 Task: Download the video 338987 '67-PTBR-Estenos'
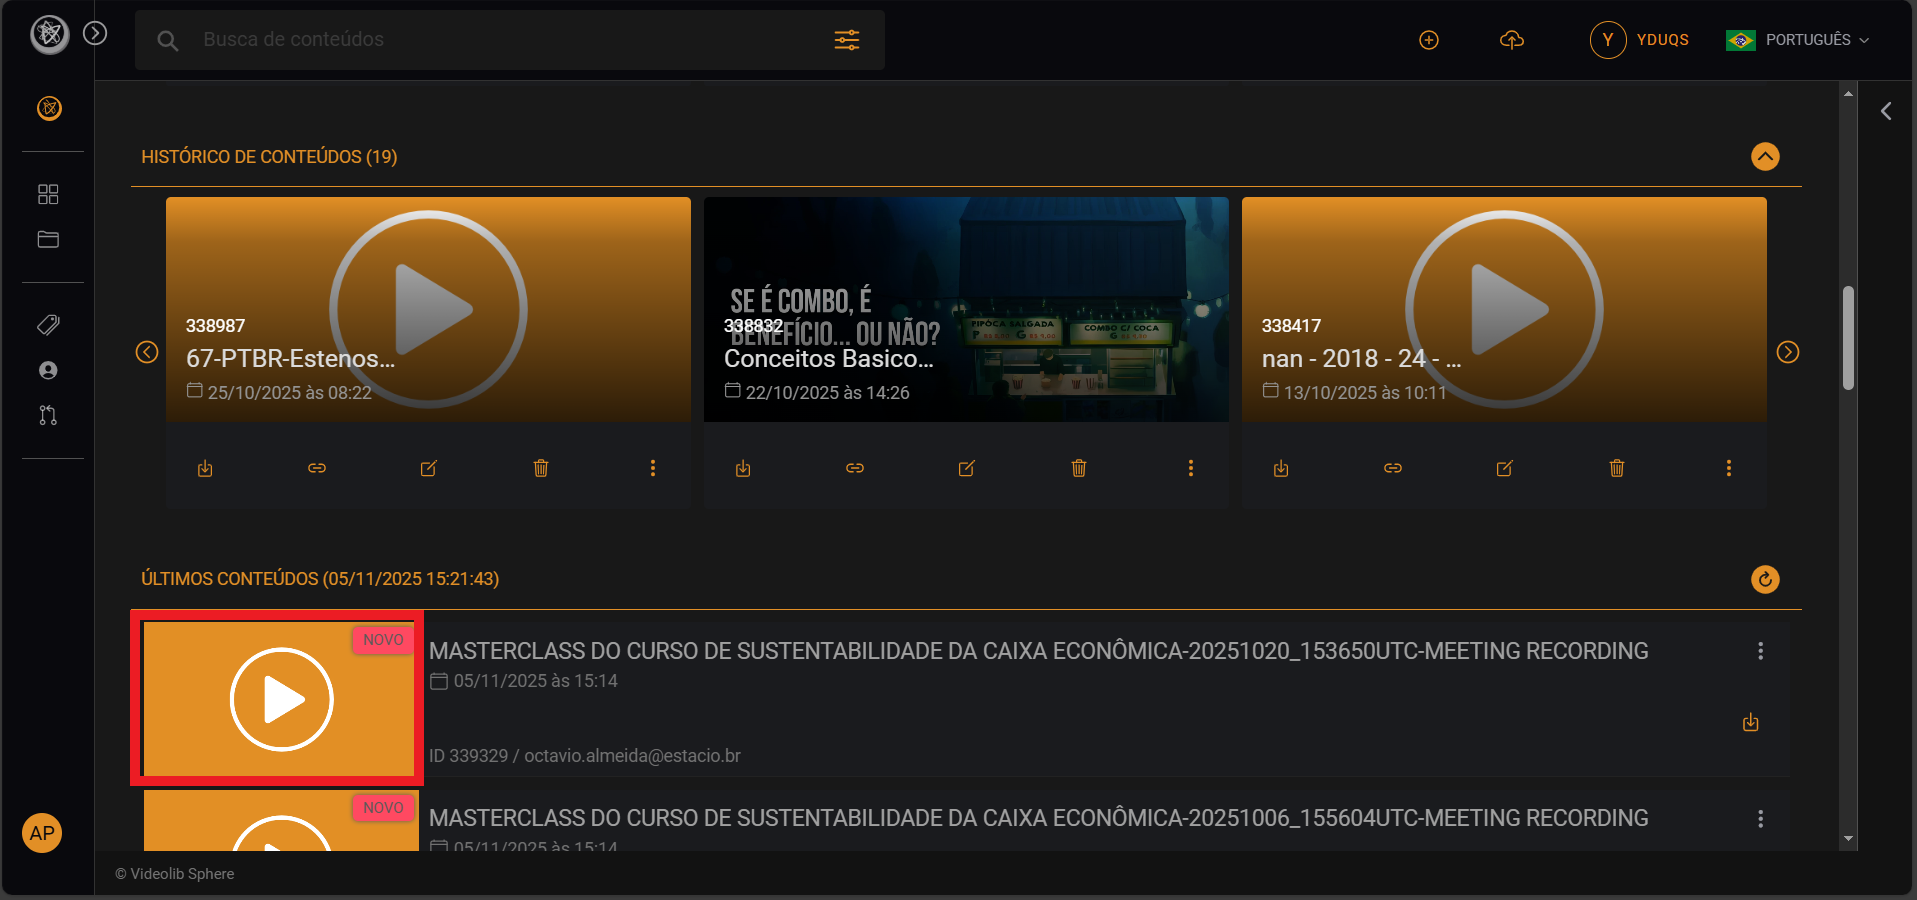click(x=205, y=467)
